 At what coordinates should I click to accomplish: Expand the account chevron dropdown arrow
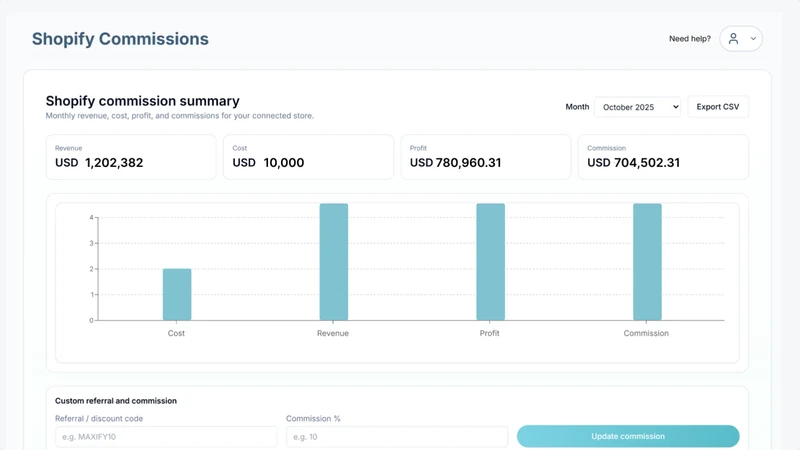click(753, 39)
